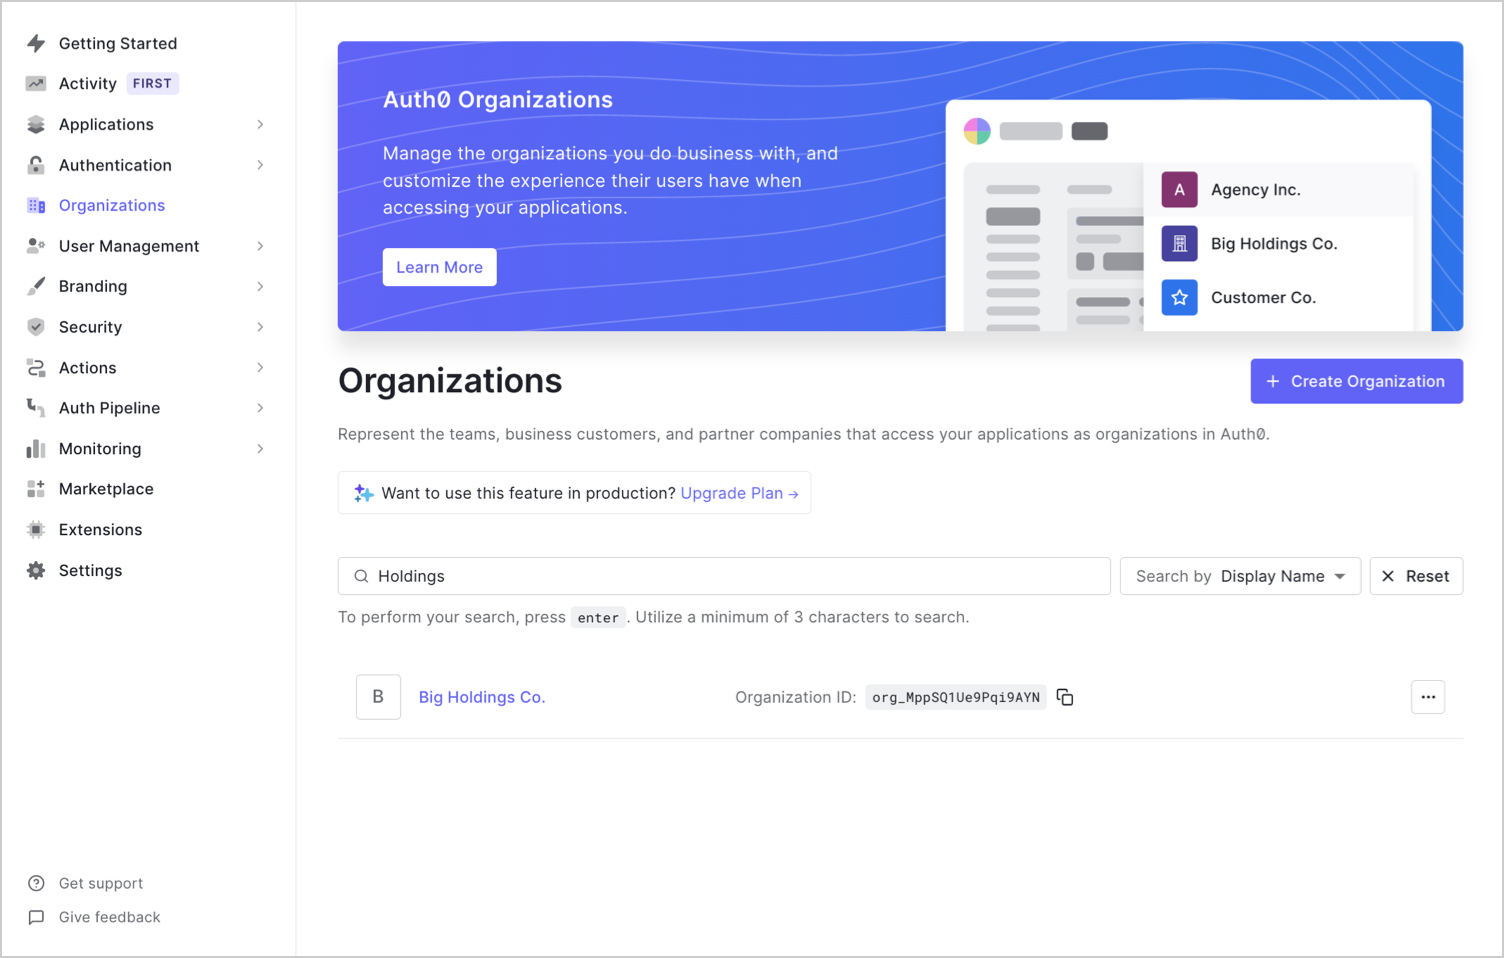The width and height of the screenshot is (1504, 958).
Task: Click the Settings gear icon
Action: tap(36, 570)
